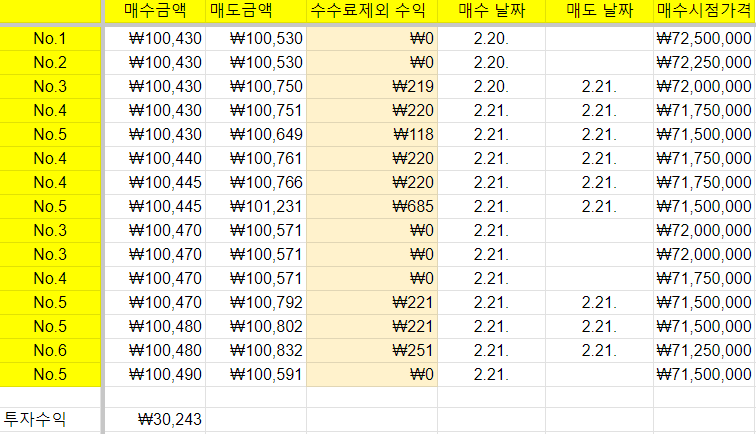Select the buy amount cell ₩100,440
Image resolution: width=756 pixels, height=434 pixels.
pos(155,159)
